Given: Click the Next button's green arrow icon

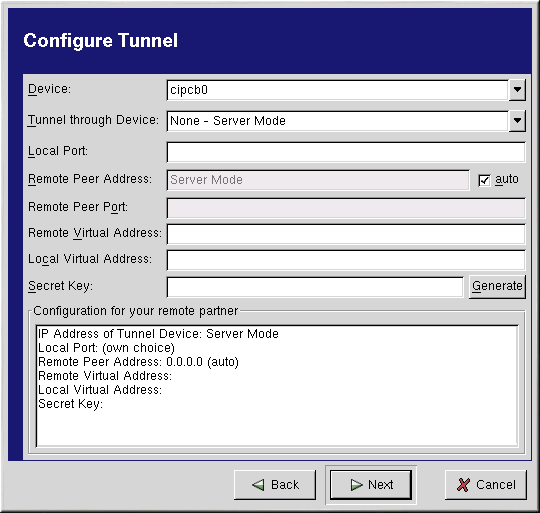Looking at the screenshot, I should pyautogui.click(x=356, y=485).
